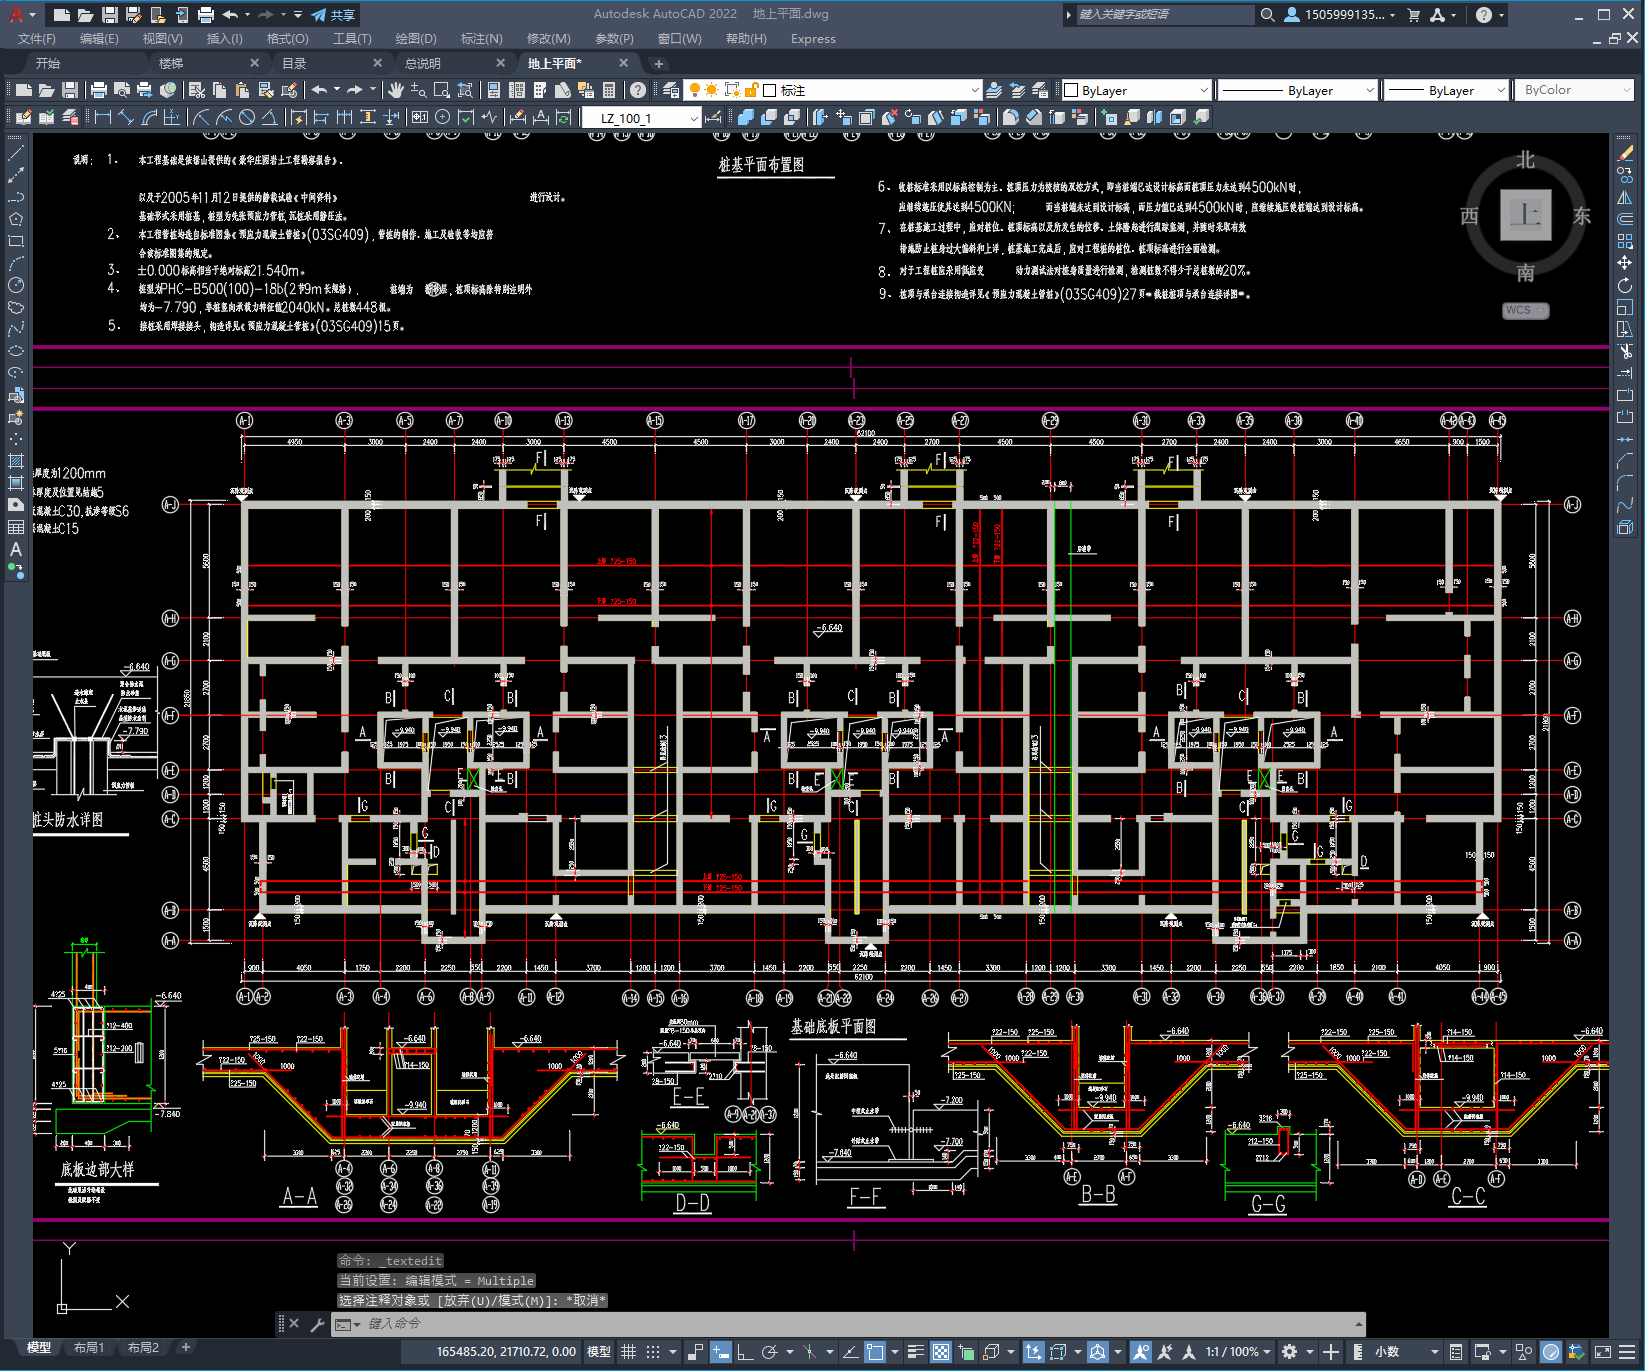Image resolution: width=1645 pixels, height=1371 pixels.
Task: Click the Plot (print) icon in quick access toolbar
Action: tap(205, 15)
